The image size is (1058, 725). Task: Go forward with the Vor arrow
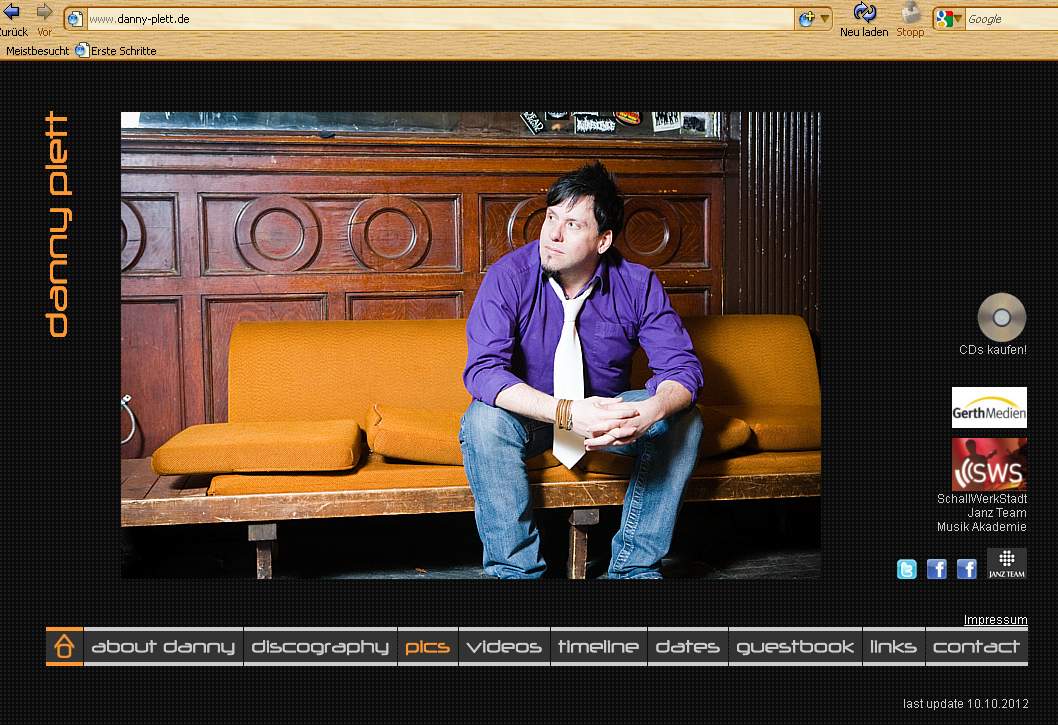click(x=45, y=11)
